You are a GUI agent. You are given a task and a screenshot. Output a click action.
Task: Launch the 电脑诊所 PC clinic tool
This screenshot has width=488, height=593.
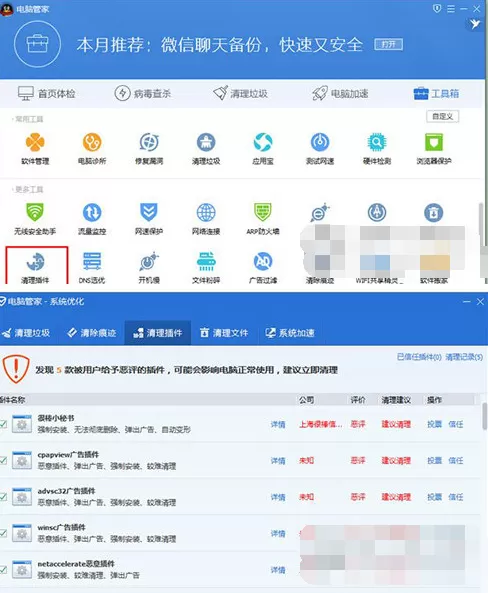[x=92, y=149]
